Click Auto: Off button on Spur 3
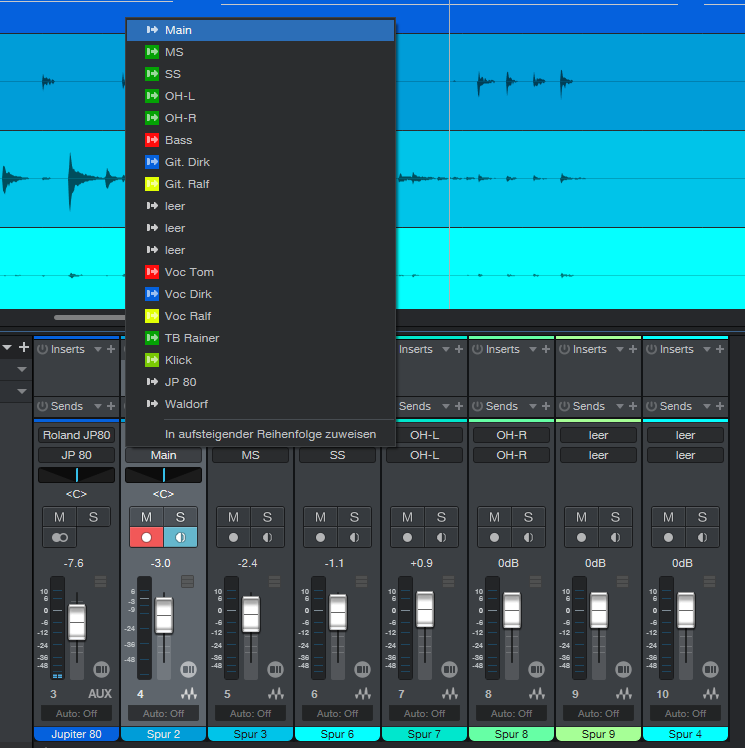This screenshot has width=745, height=748. [x=250, y=714]
